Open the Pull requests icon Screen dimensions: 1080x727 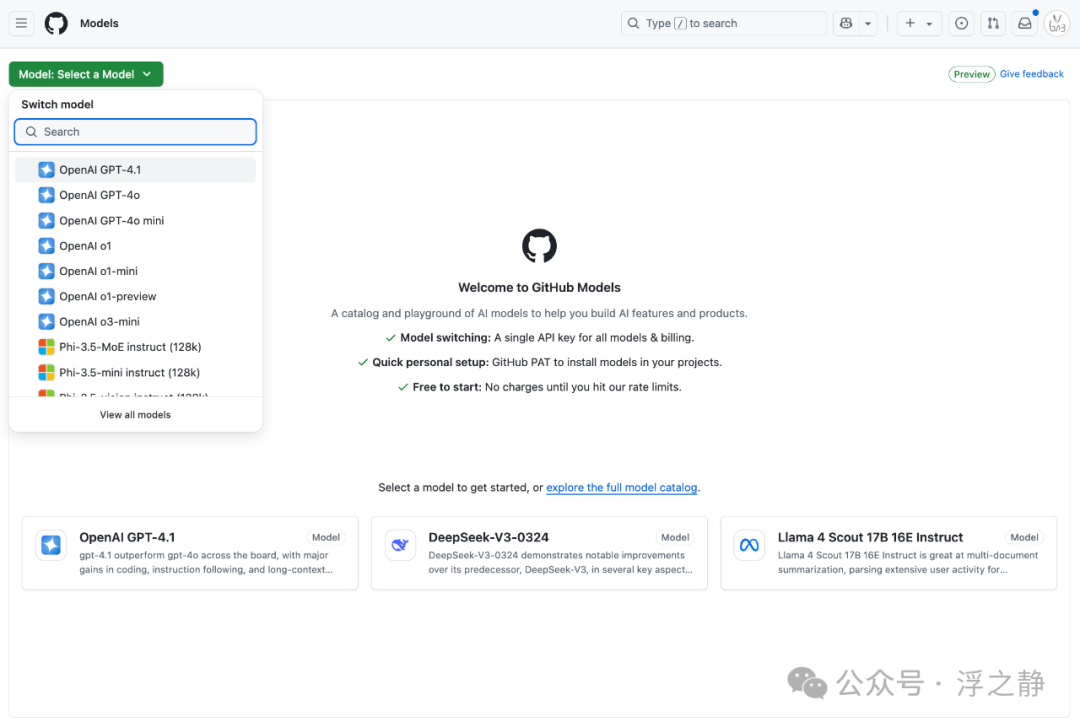pyautogui.click(x=993, y=23)
